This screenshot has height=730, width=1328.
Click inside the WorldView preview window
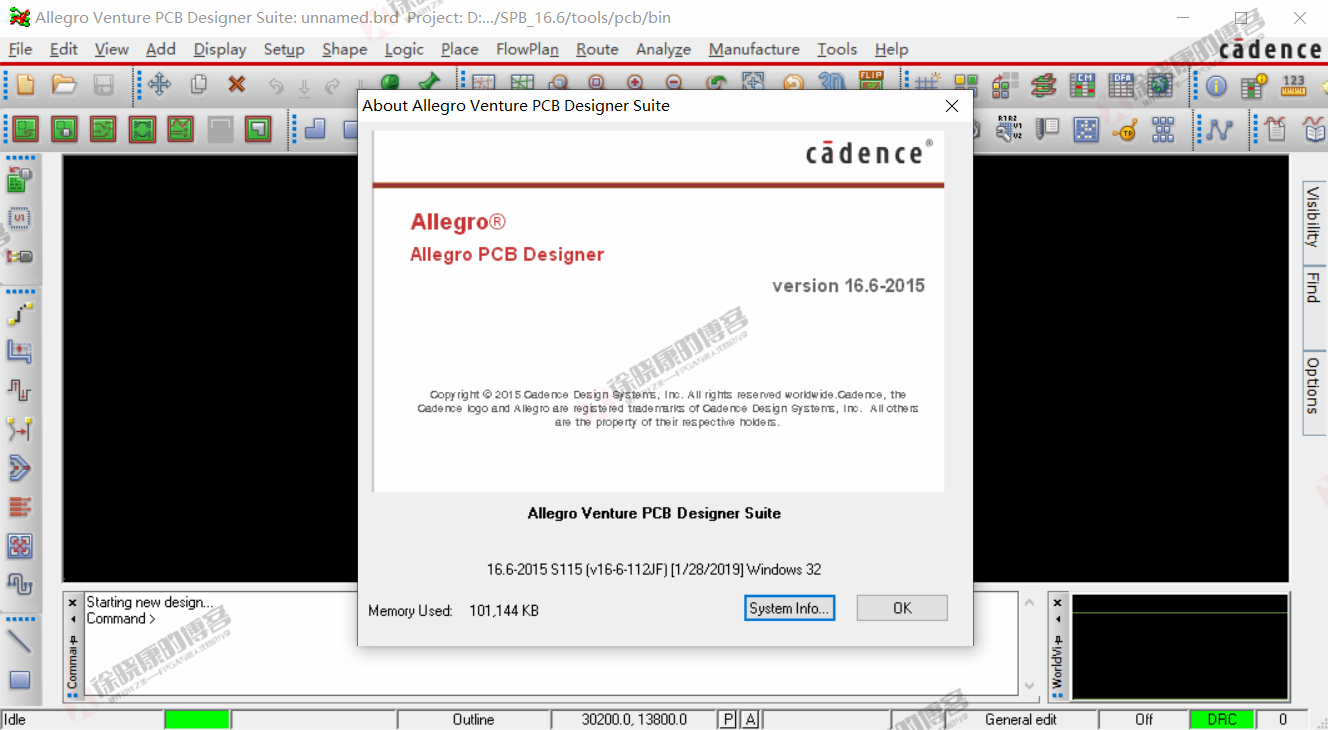pos(1180,647)
